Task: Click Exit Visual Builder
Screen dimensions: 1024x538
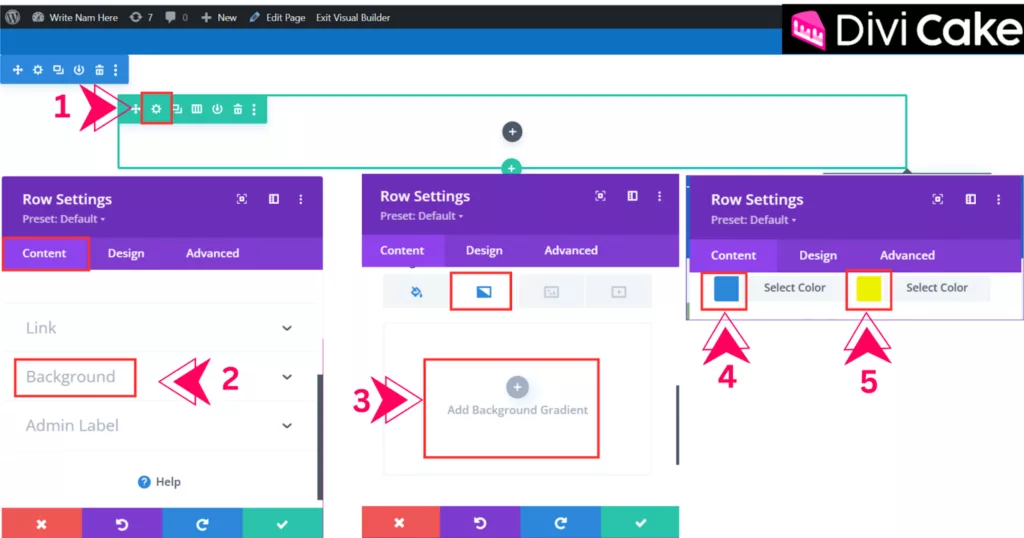Action: (353, 17)
